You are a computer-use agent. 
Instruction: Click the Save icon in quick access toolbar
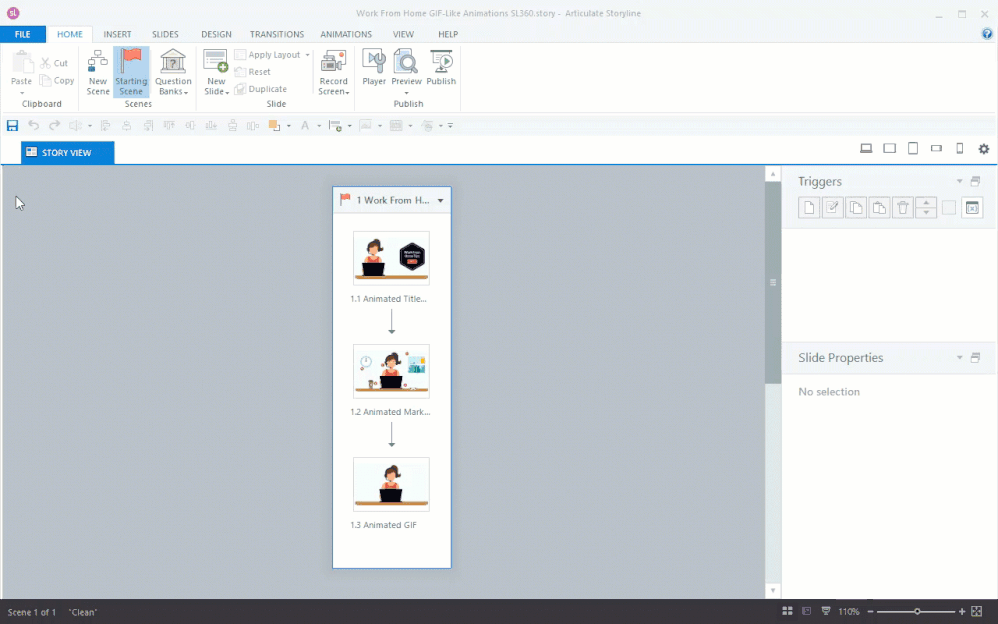tap(12, 125)
